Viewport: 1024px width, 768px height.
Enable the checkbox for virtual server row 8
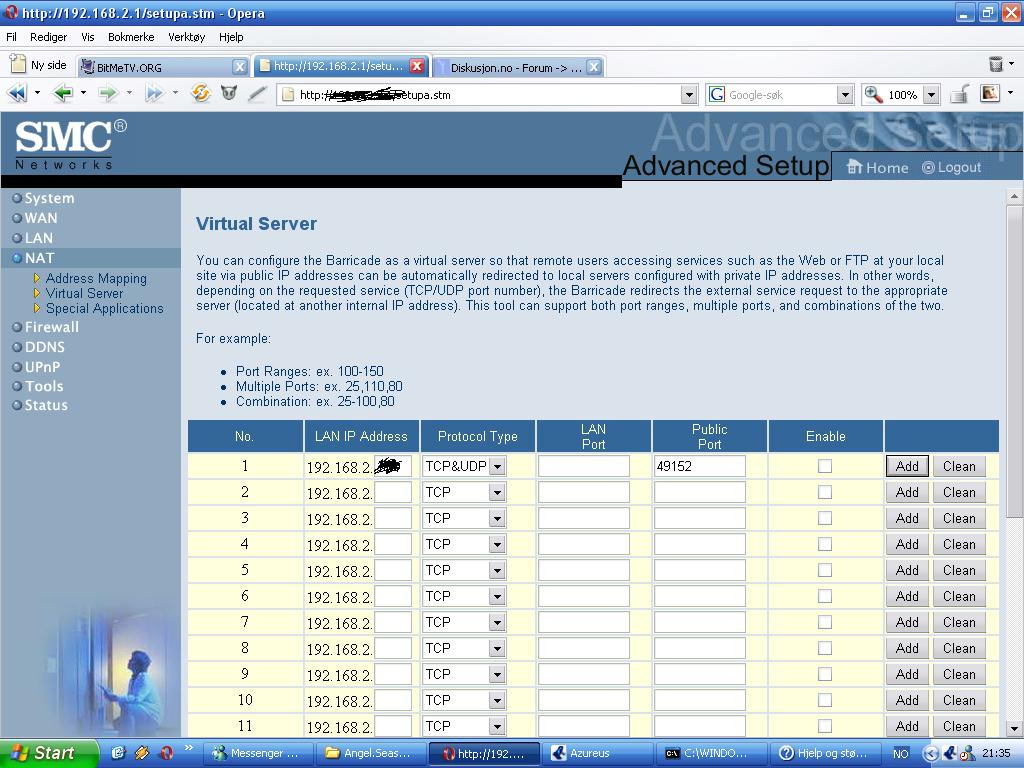[x=825, y=648]
